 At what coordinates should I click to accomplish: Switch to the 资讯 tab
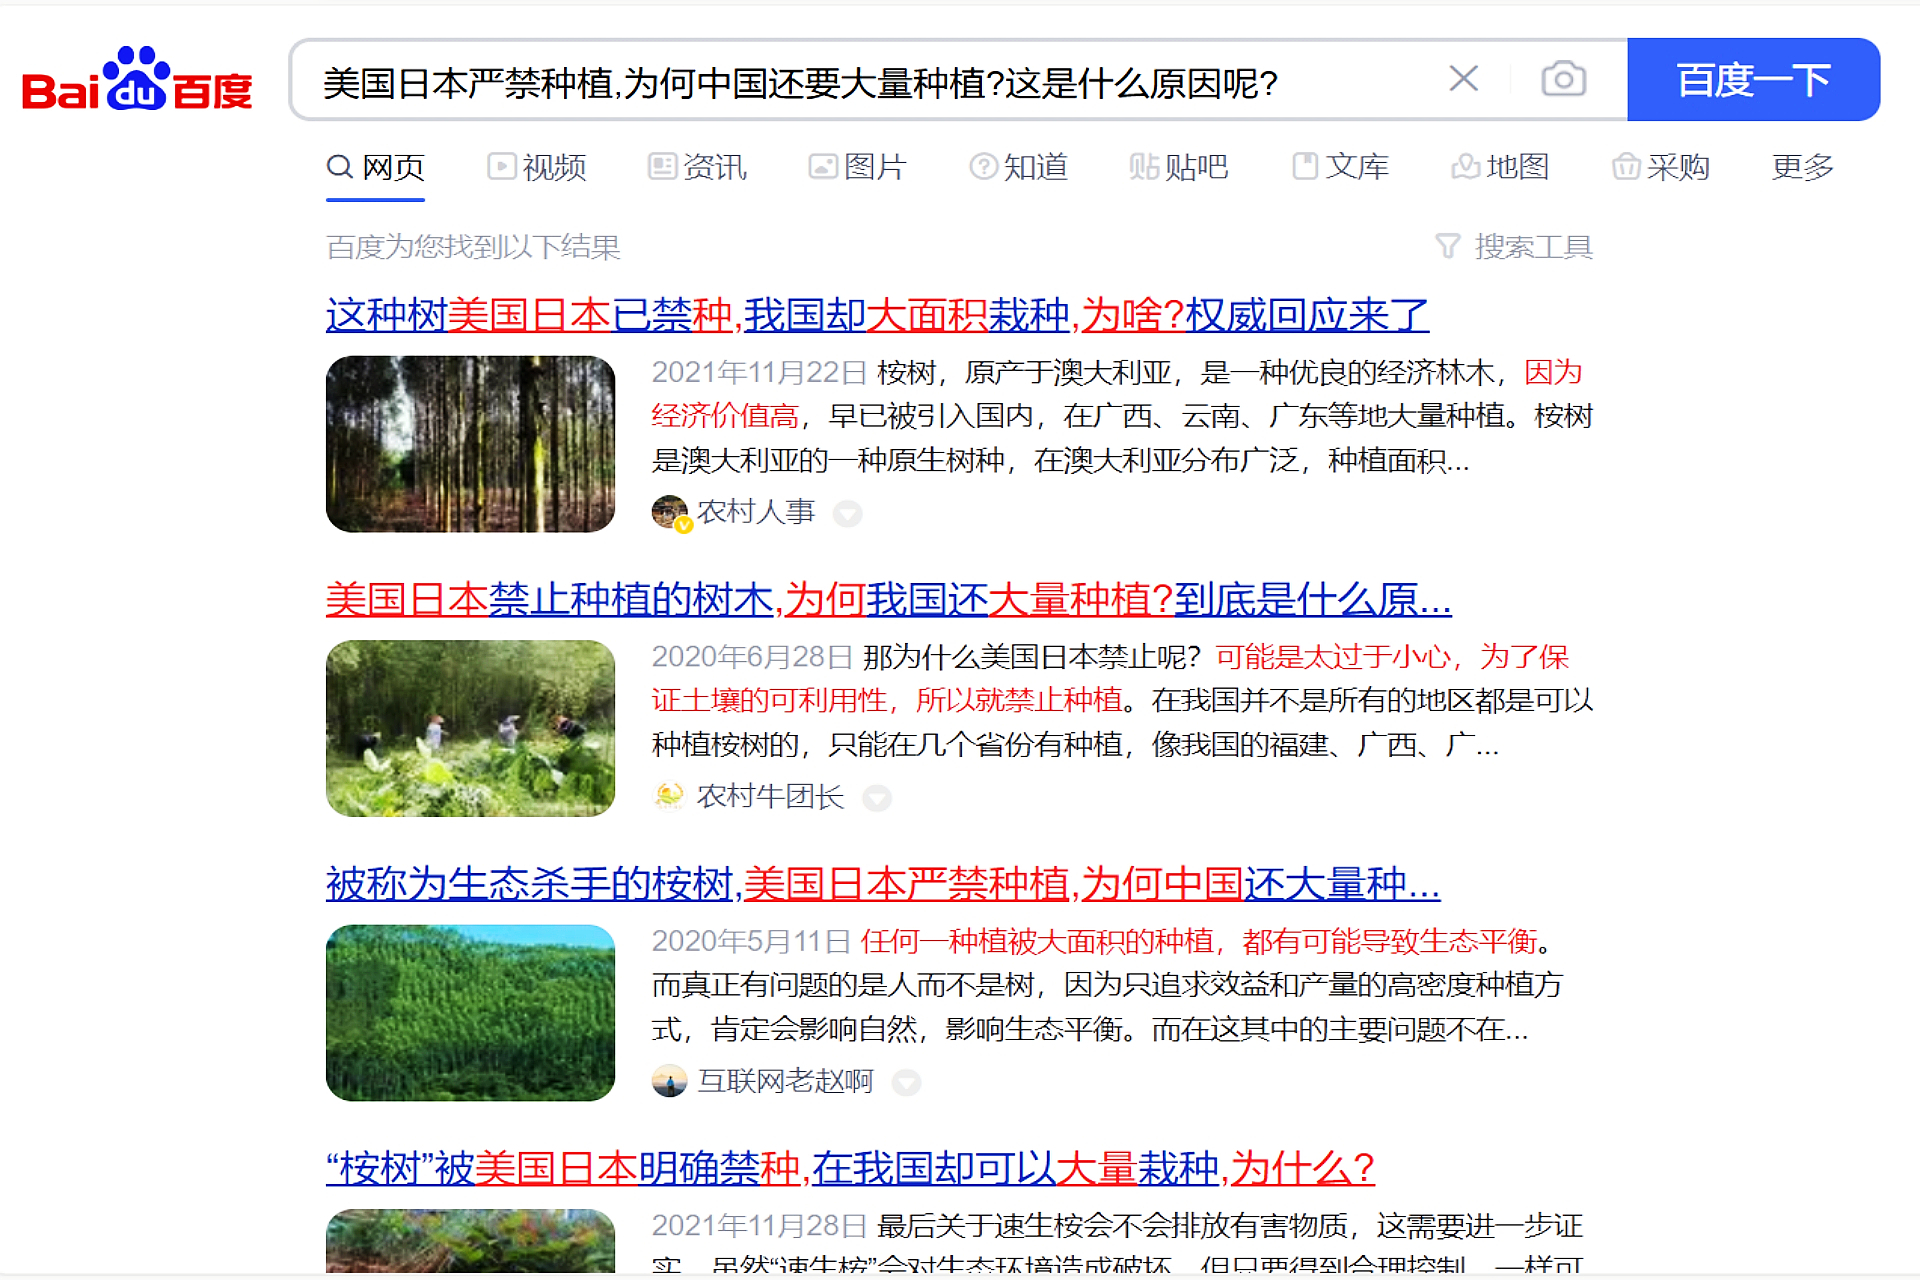pos(697,167)
